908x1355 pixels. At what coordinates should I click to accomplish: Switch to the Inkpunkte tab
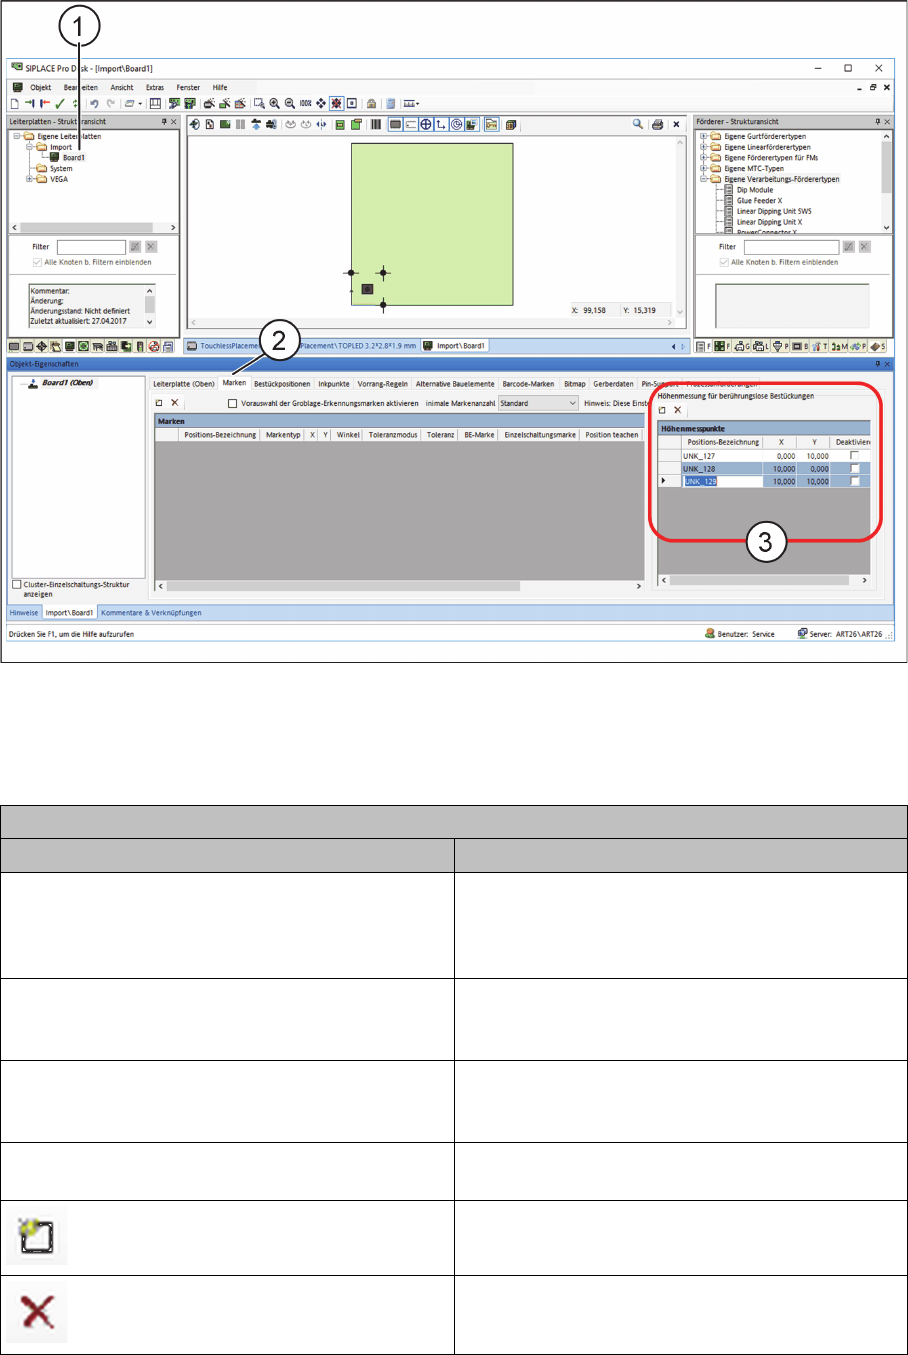(334, 384)
